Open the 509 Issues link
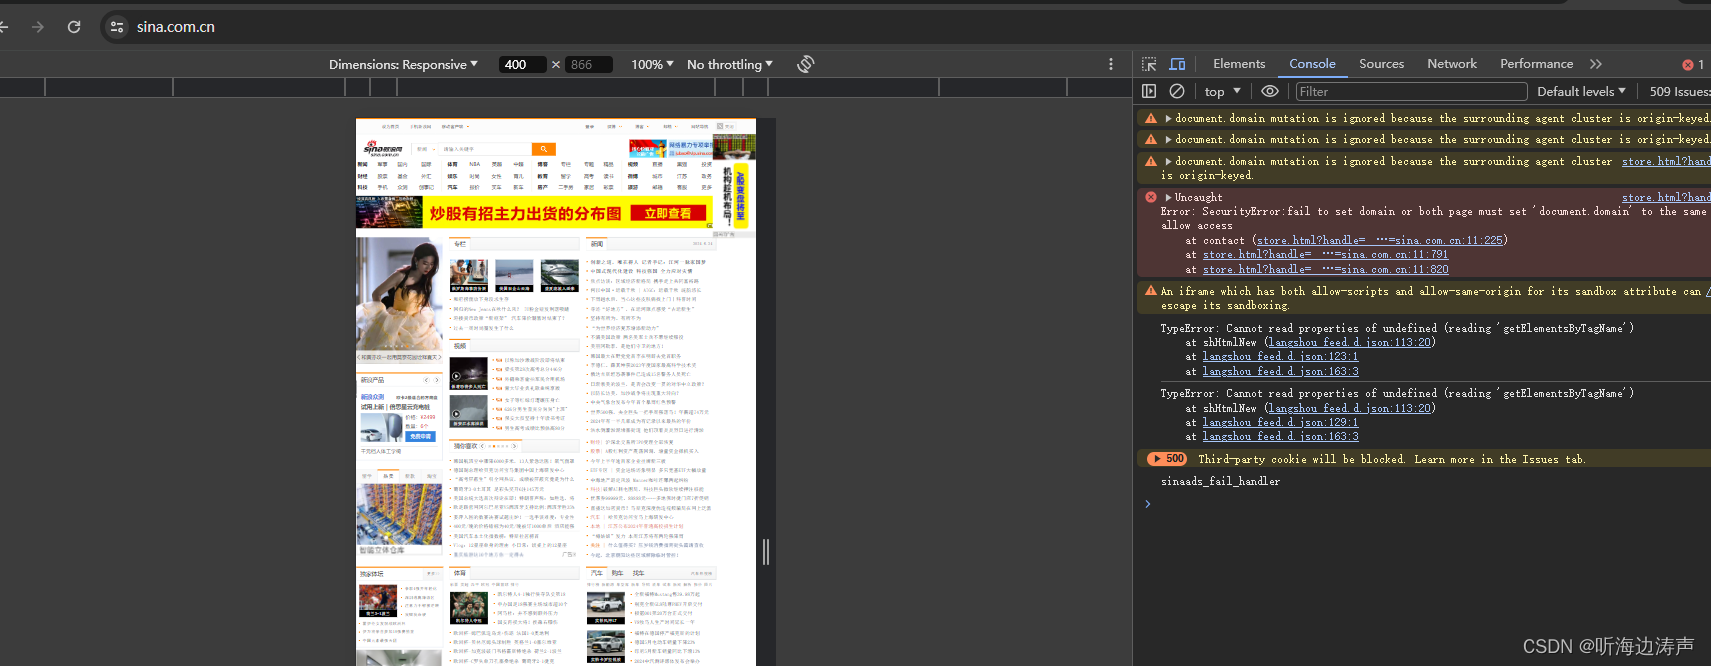Image resolution: width=1711 pixels, height=666 pixels. pyautogui.click(x=1679, y=91)
